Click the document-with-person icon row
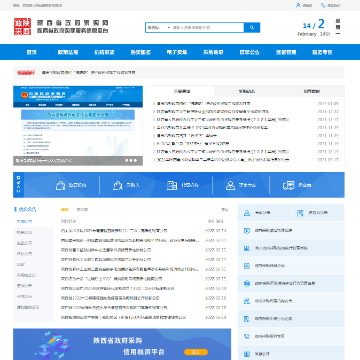The width and height of the screenshot is (360, 360). 291,319
